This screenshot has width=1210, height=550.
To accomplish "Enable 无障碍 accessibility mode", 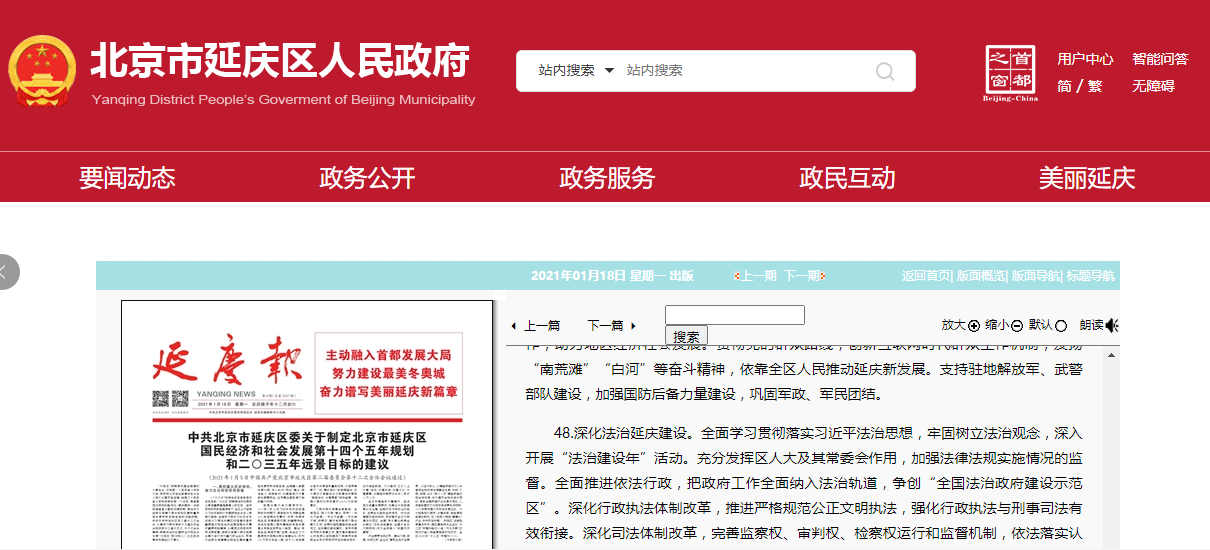I will pos(1153,86).
